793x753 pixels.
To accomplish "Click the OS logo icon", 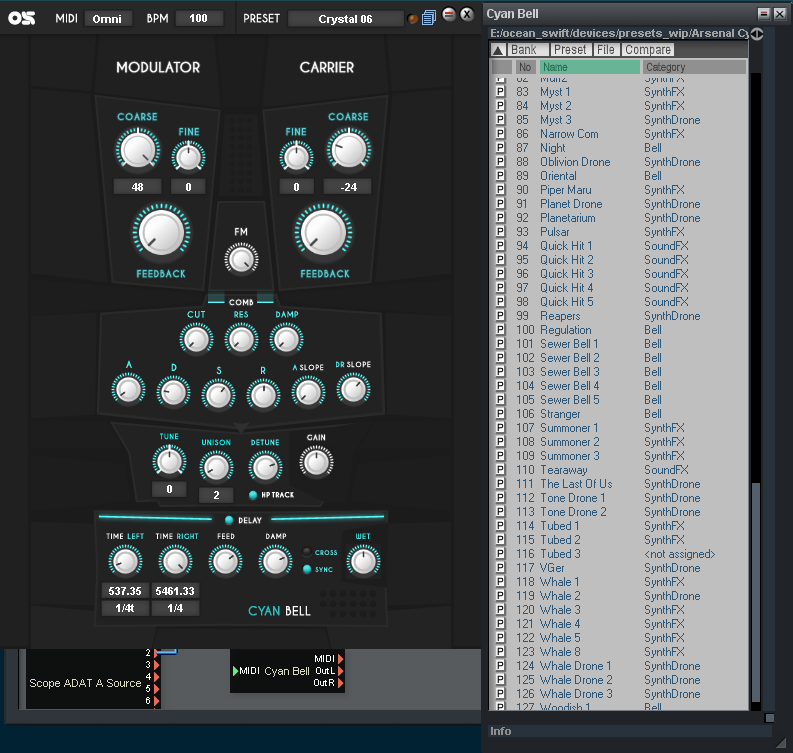I will pos(20,18).
